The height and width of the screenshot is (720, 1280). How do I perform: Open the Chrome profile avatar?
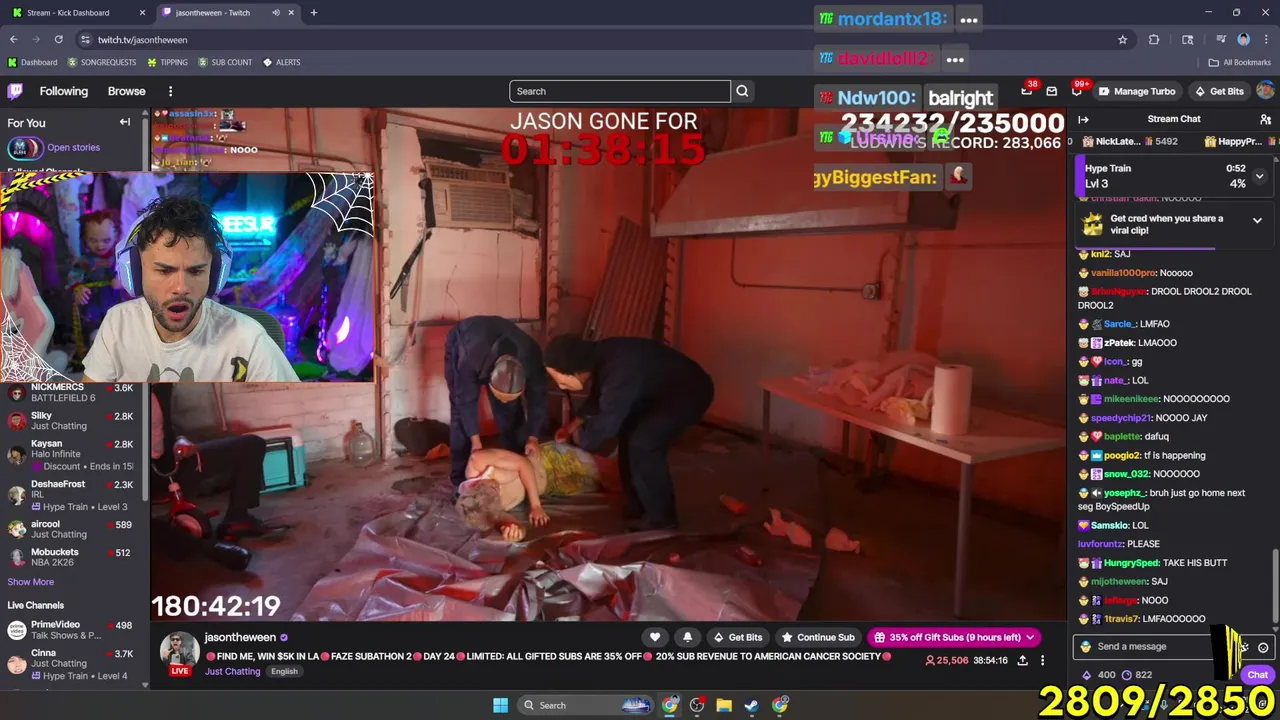click(x=1243, y=40)
